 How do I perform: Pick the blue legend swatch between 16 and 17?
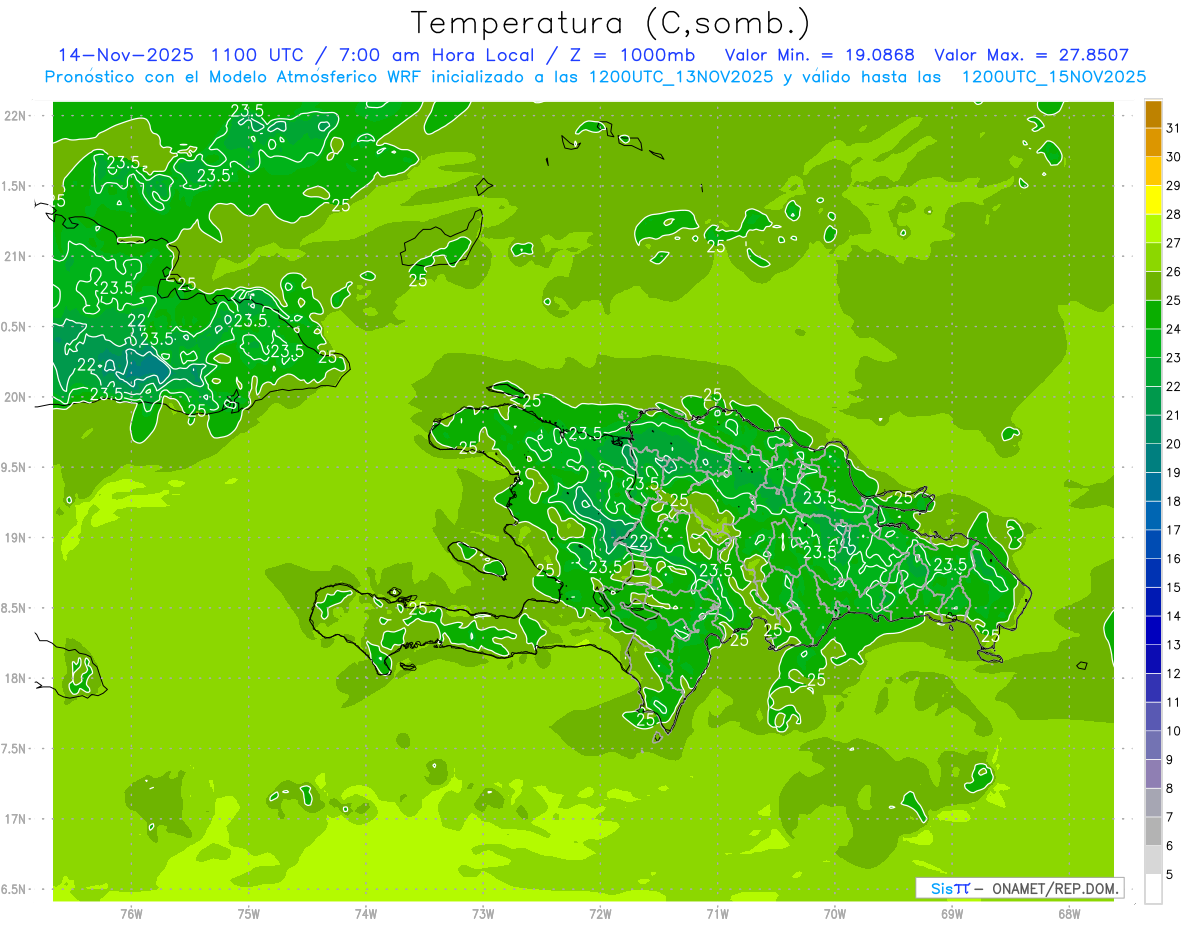click(x=1153, y=544)
